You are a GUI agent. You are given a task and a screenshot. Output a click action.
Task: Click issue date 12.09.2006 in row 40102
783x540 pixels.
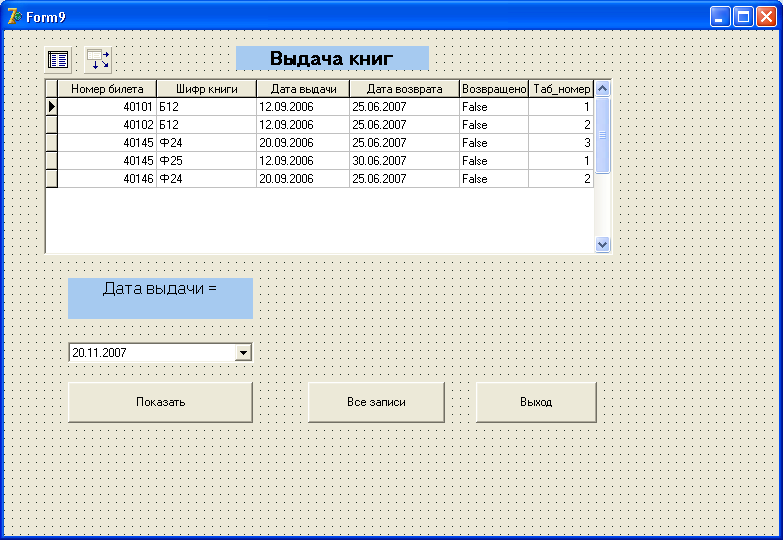(303, 125)
